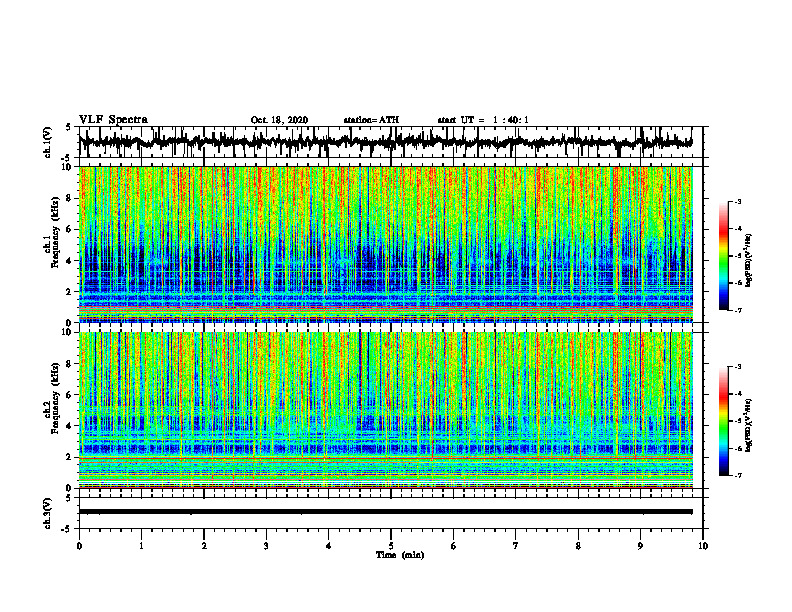This screenshot has width=792, height=612.
Task: Click time axis tick label "4"
Action: pos(329,546)
